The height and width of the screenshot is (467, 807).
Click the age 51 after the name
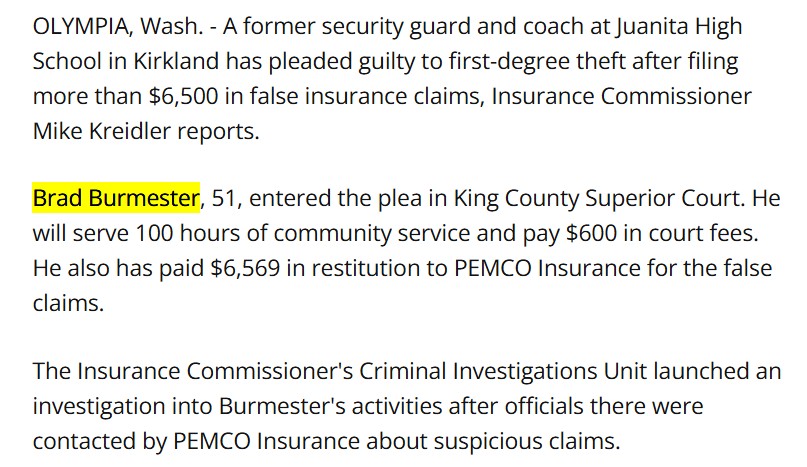[224, 198]
